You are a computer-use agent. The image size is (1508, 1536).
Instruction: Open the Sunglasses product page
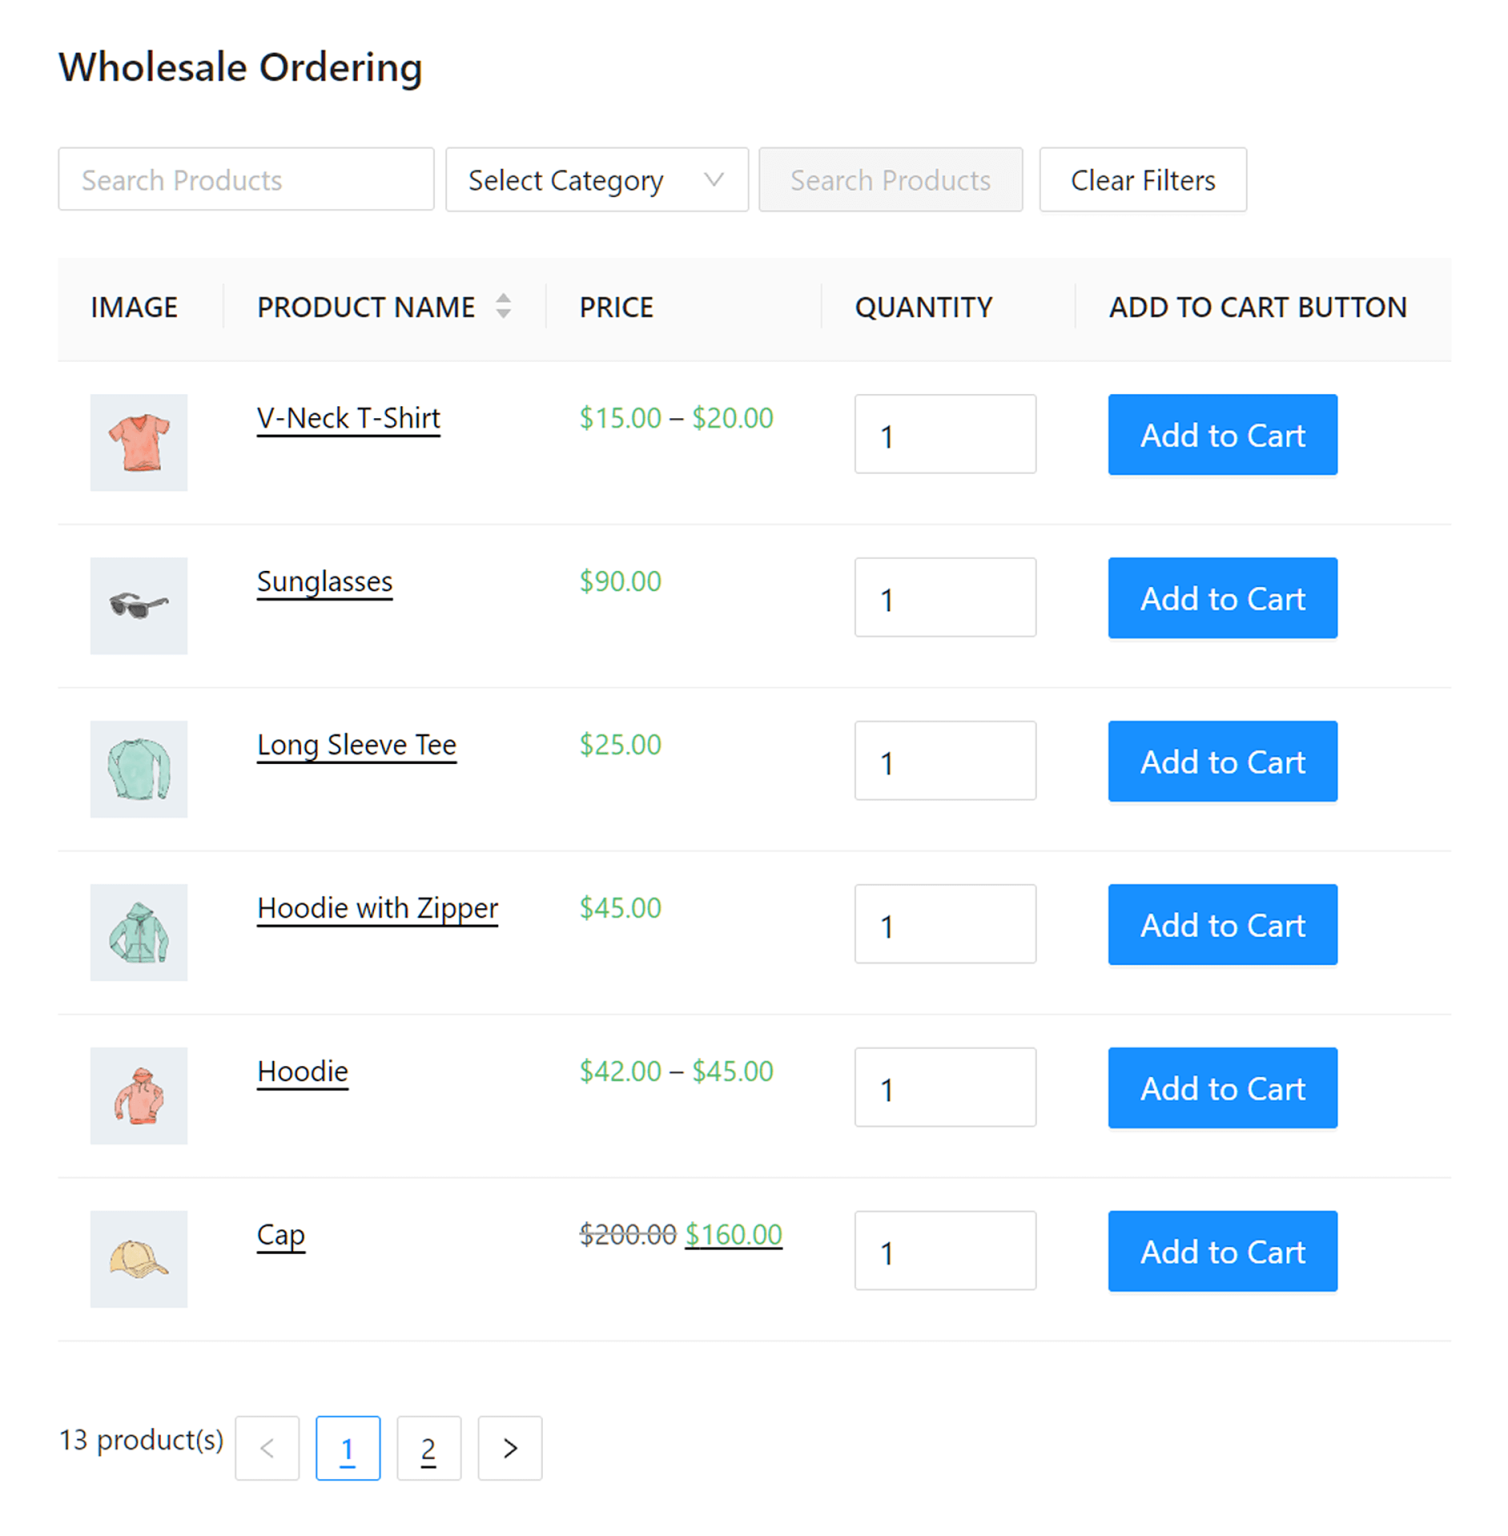(x=324, y=581)
